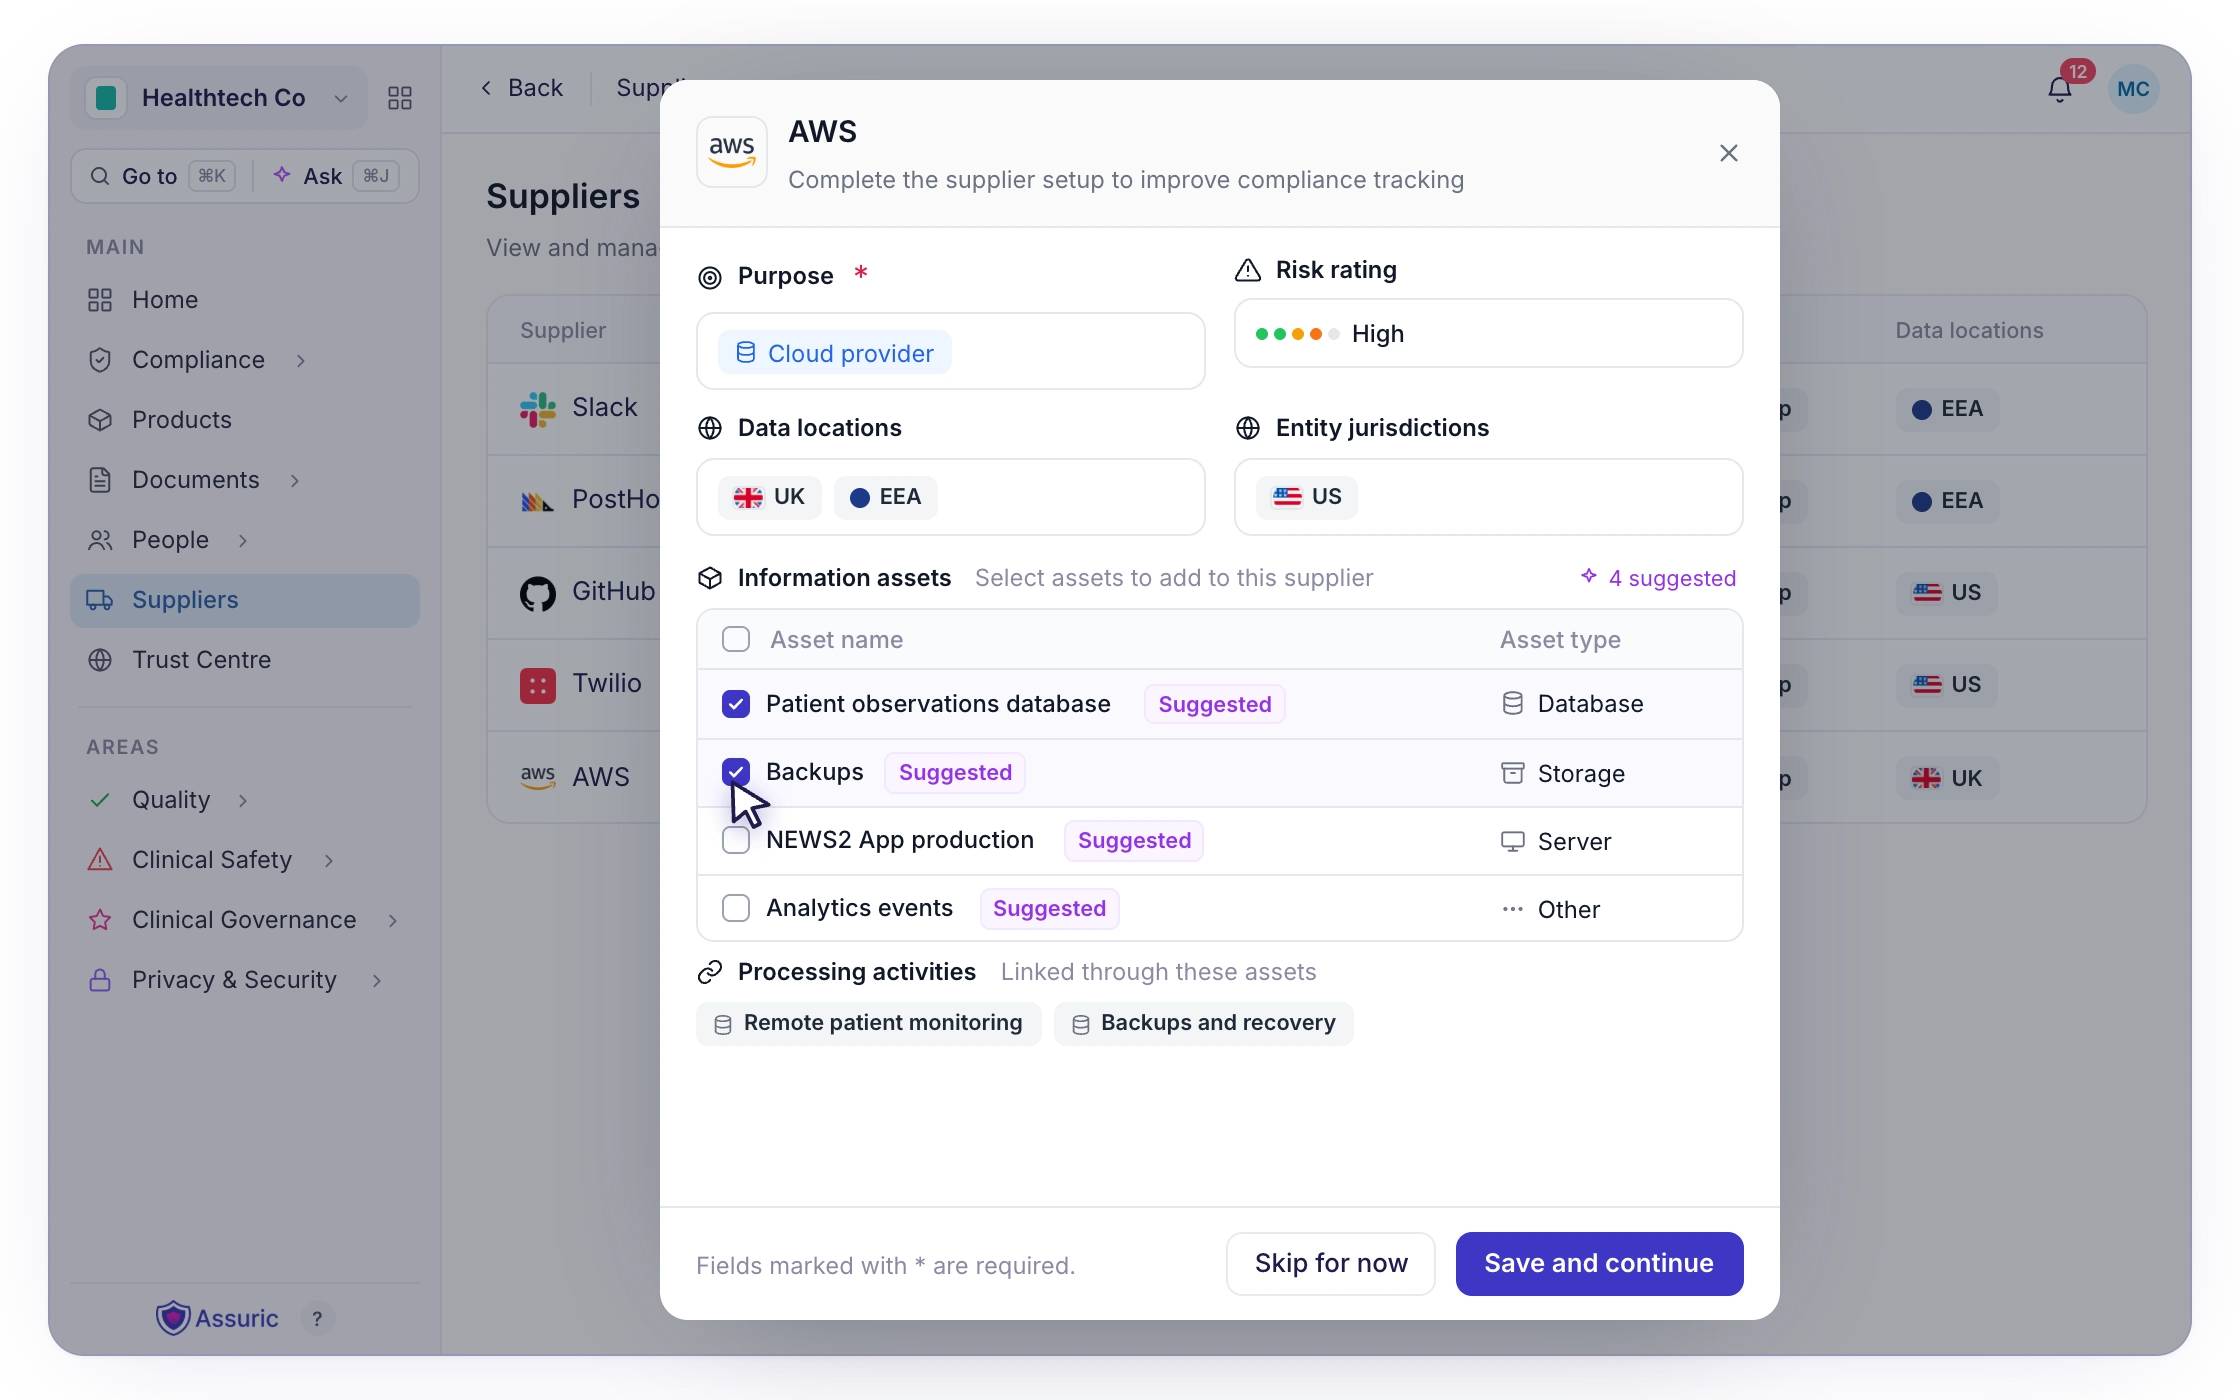Screen dimensions: 2240x1400
Task: Click the Trust Centre globe icon
Action: (x=100, y=660)
